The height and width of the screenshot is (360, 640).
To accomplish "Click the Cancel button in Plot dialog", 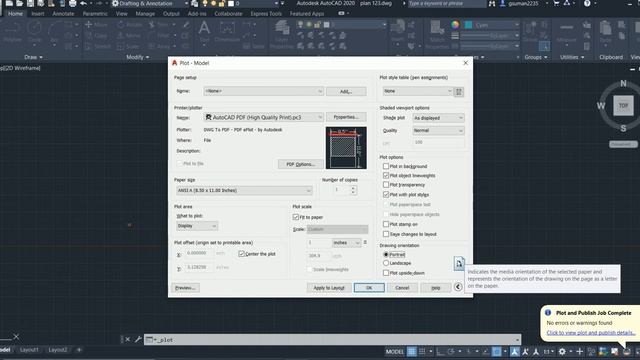I will [402, 288].
